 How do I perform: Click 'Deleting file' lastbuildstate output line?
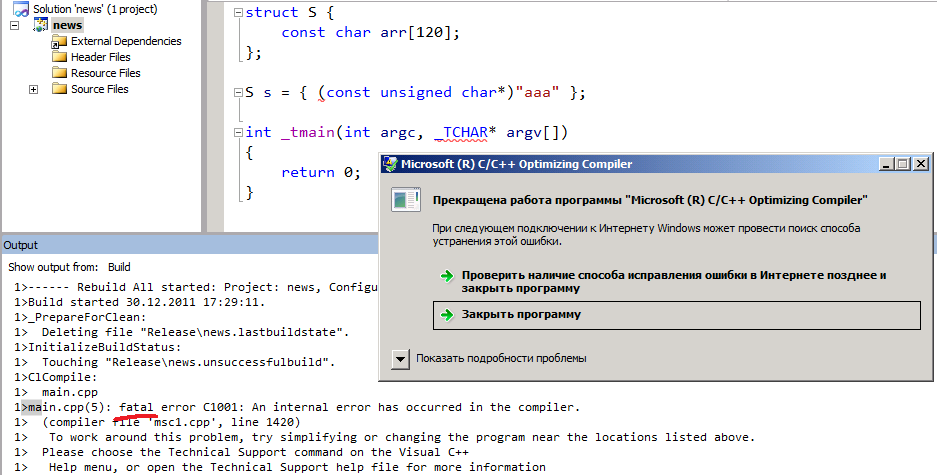[181, 332]
